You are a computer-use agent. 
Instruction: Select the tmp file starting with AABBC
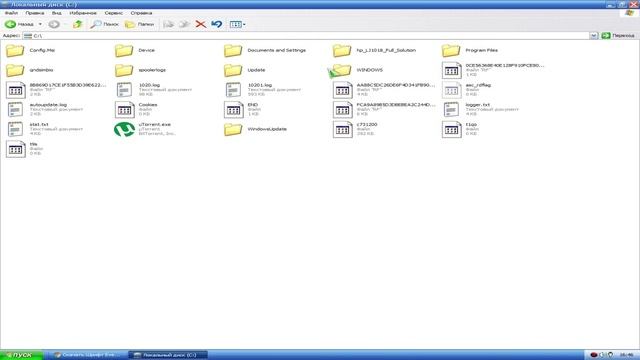384,90
